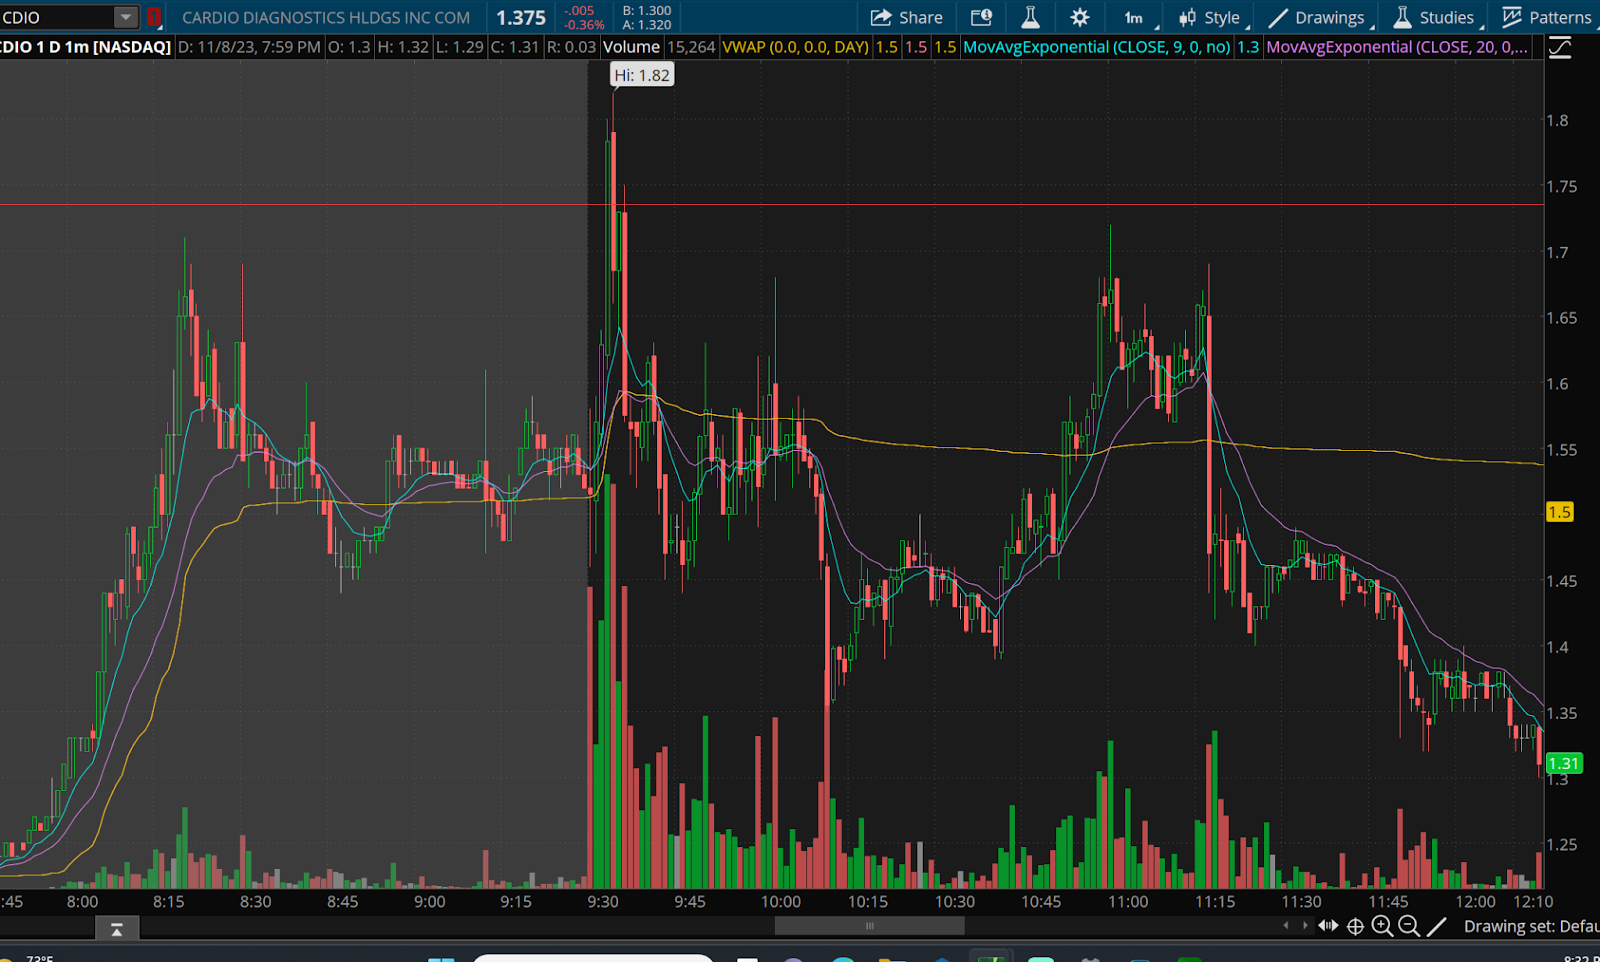Open chart settings gear icon
The width and height of the screenshot is (1600, 962).
point(1080,17)
